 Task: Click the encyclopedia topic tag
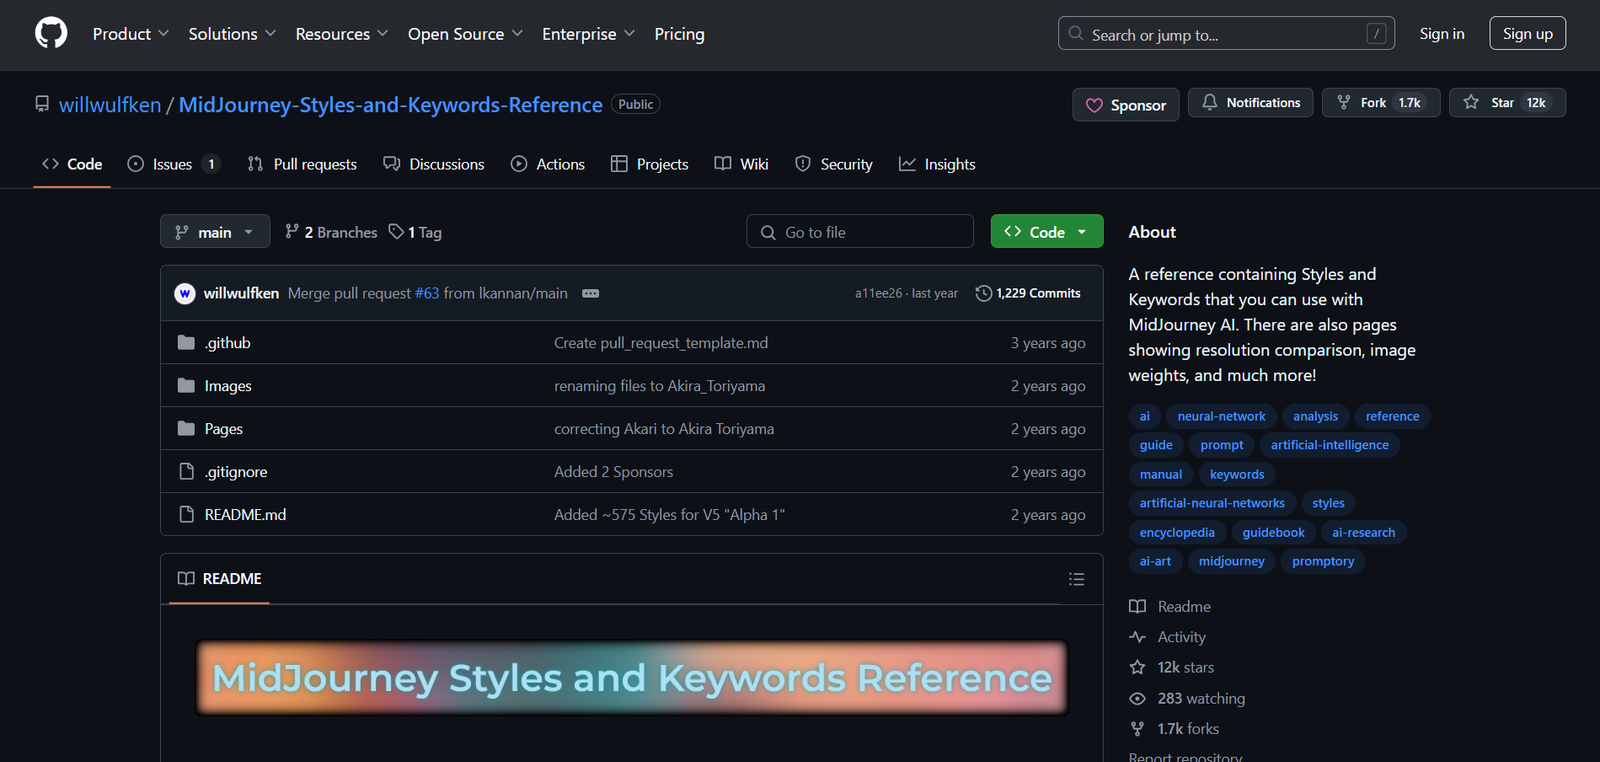click(1177, 532)
